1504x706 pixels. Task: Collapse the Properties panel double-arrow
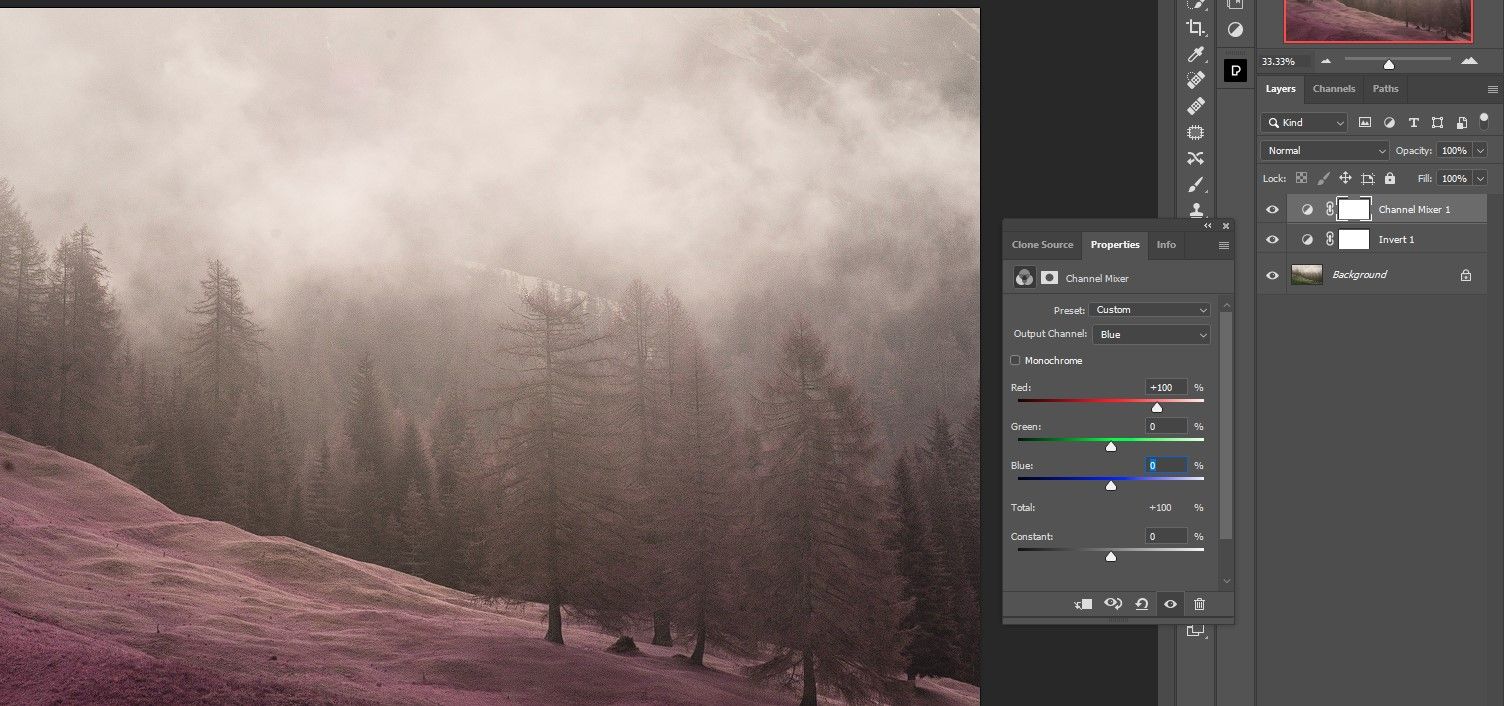coord(1207,226)
